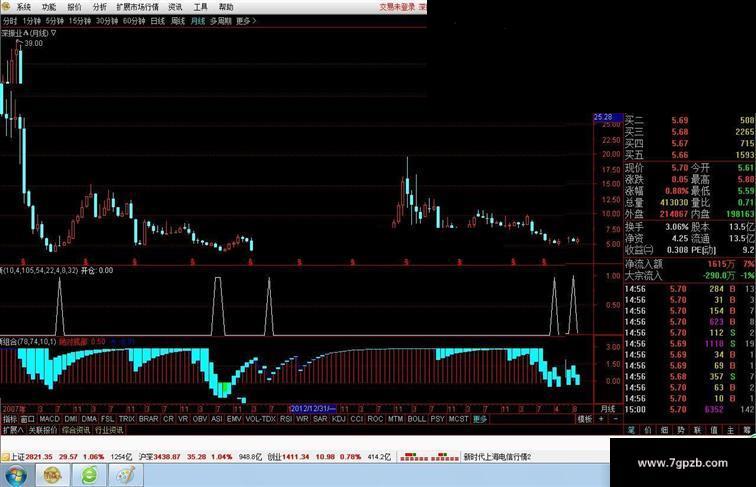Screen dimensions: 756x487
Task: Switch chart period to 日线
Action: (x=158, y=21)
